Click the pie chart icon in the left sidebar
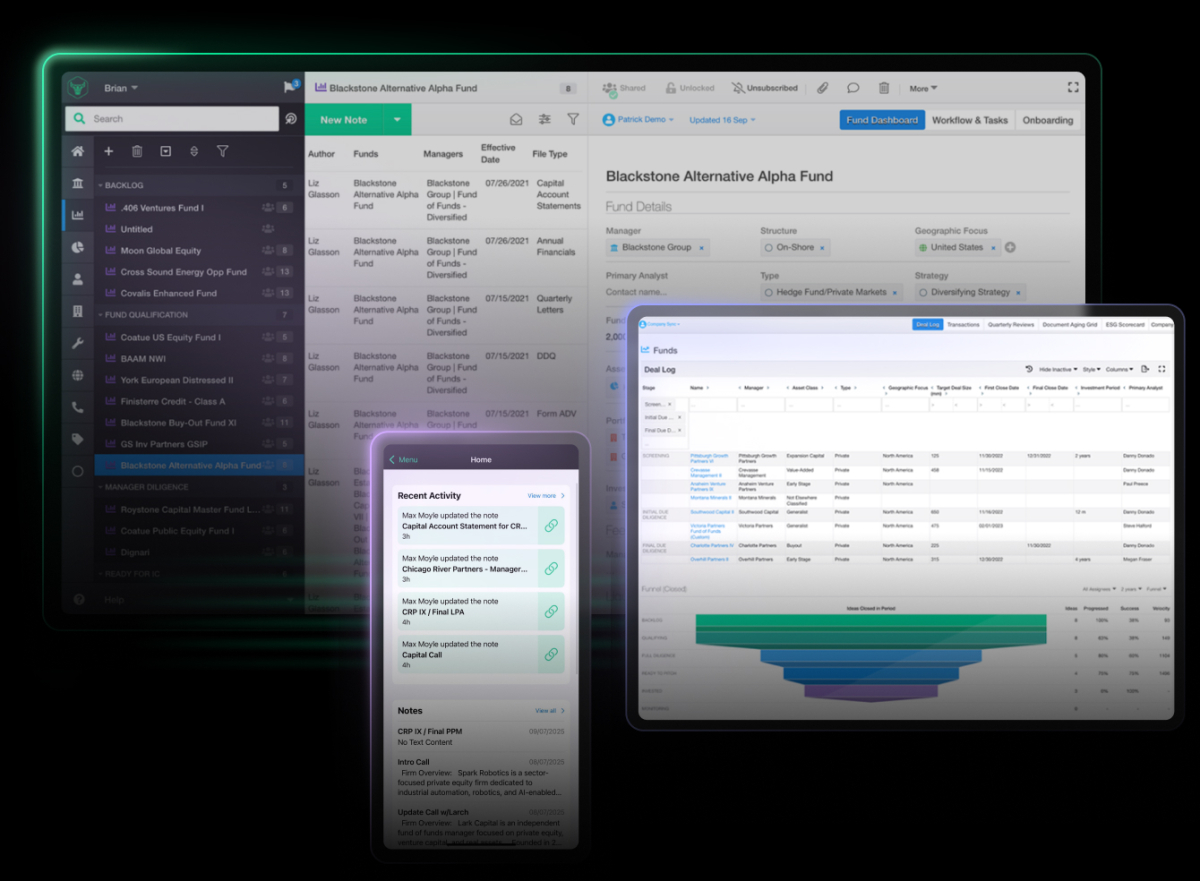The image size is (1200, 881). pos(77,247)
